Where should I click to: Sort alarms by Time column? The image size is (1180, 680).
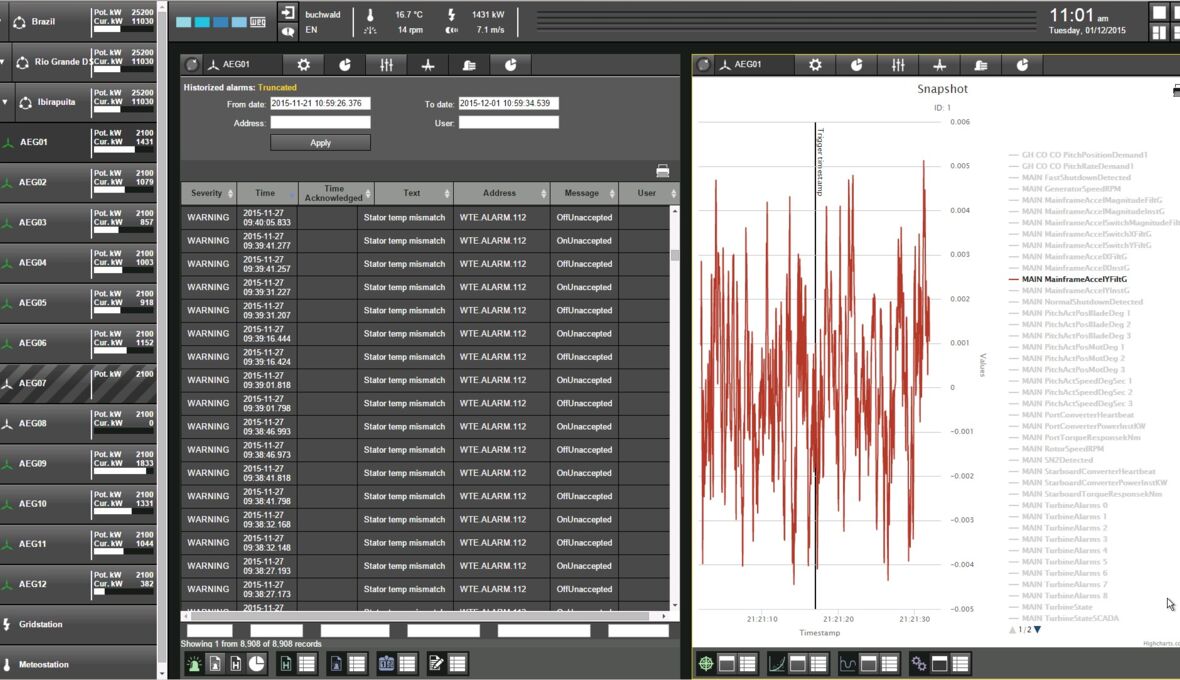267,193
